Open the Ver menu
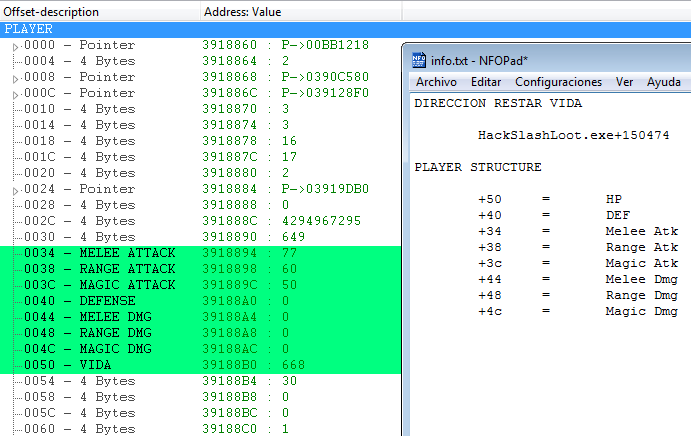 coord(624,82)
